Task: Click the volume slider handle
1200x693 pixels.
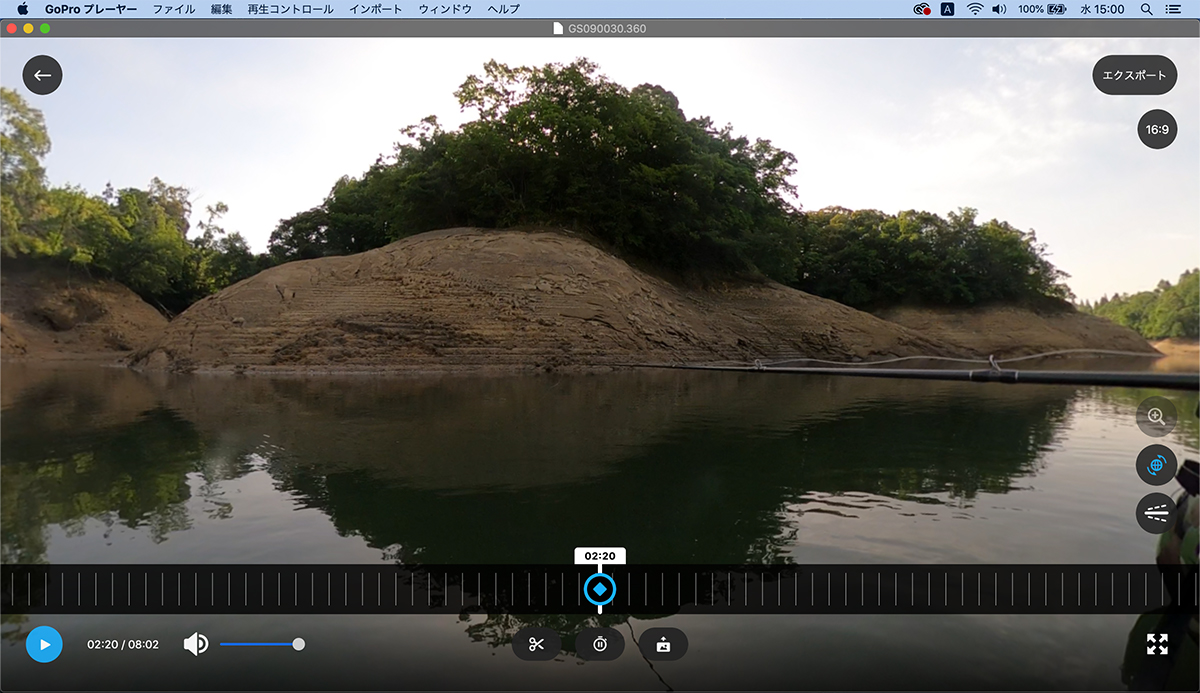Action: point(298,644)
